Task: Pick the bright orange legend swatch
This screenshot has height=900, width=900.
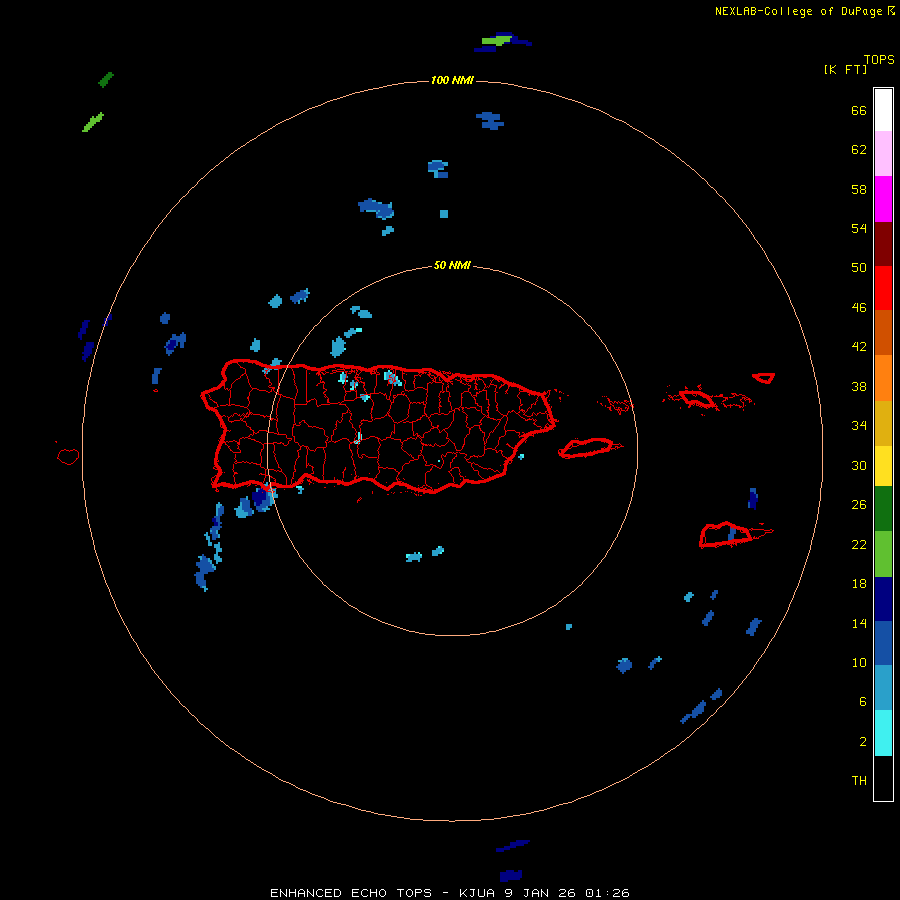Action: [883, 378]
